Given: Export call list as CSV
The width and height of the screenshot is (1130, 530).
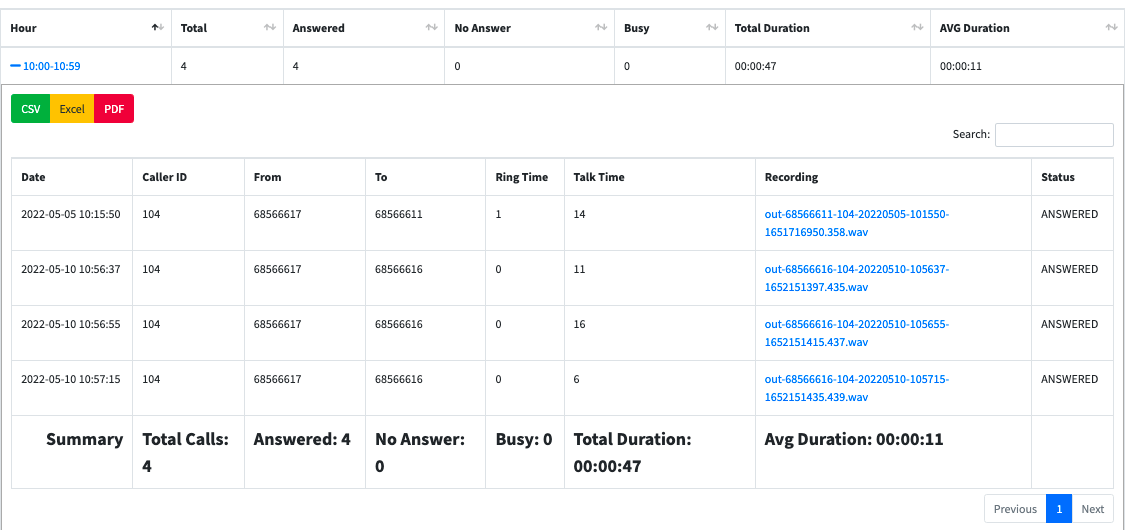Looking at the screenshot, I should [x=30, y=109].
